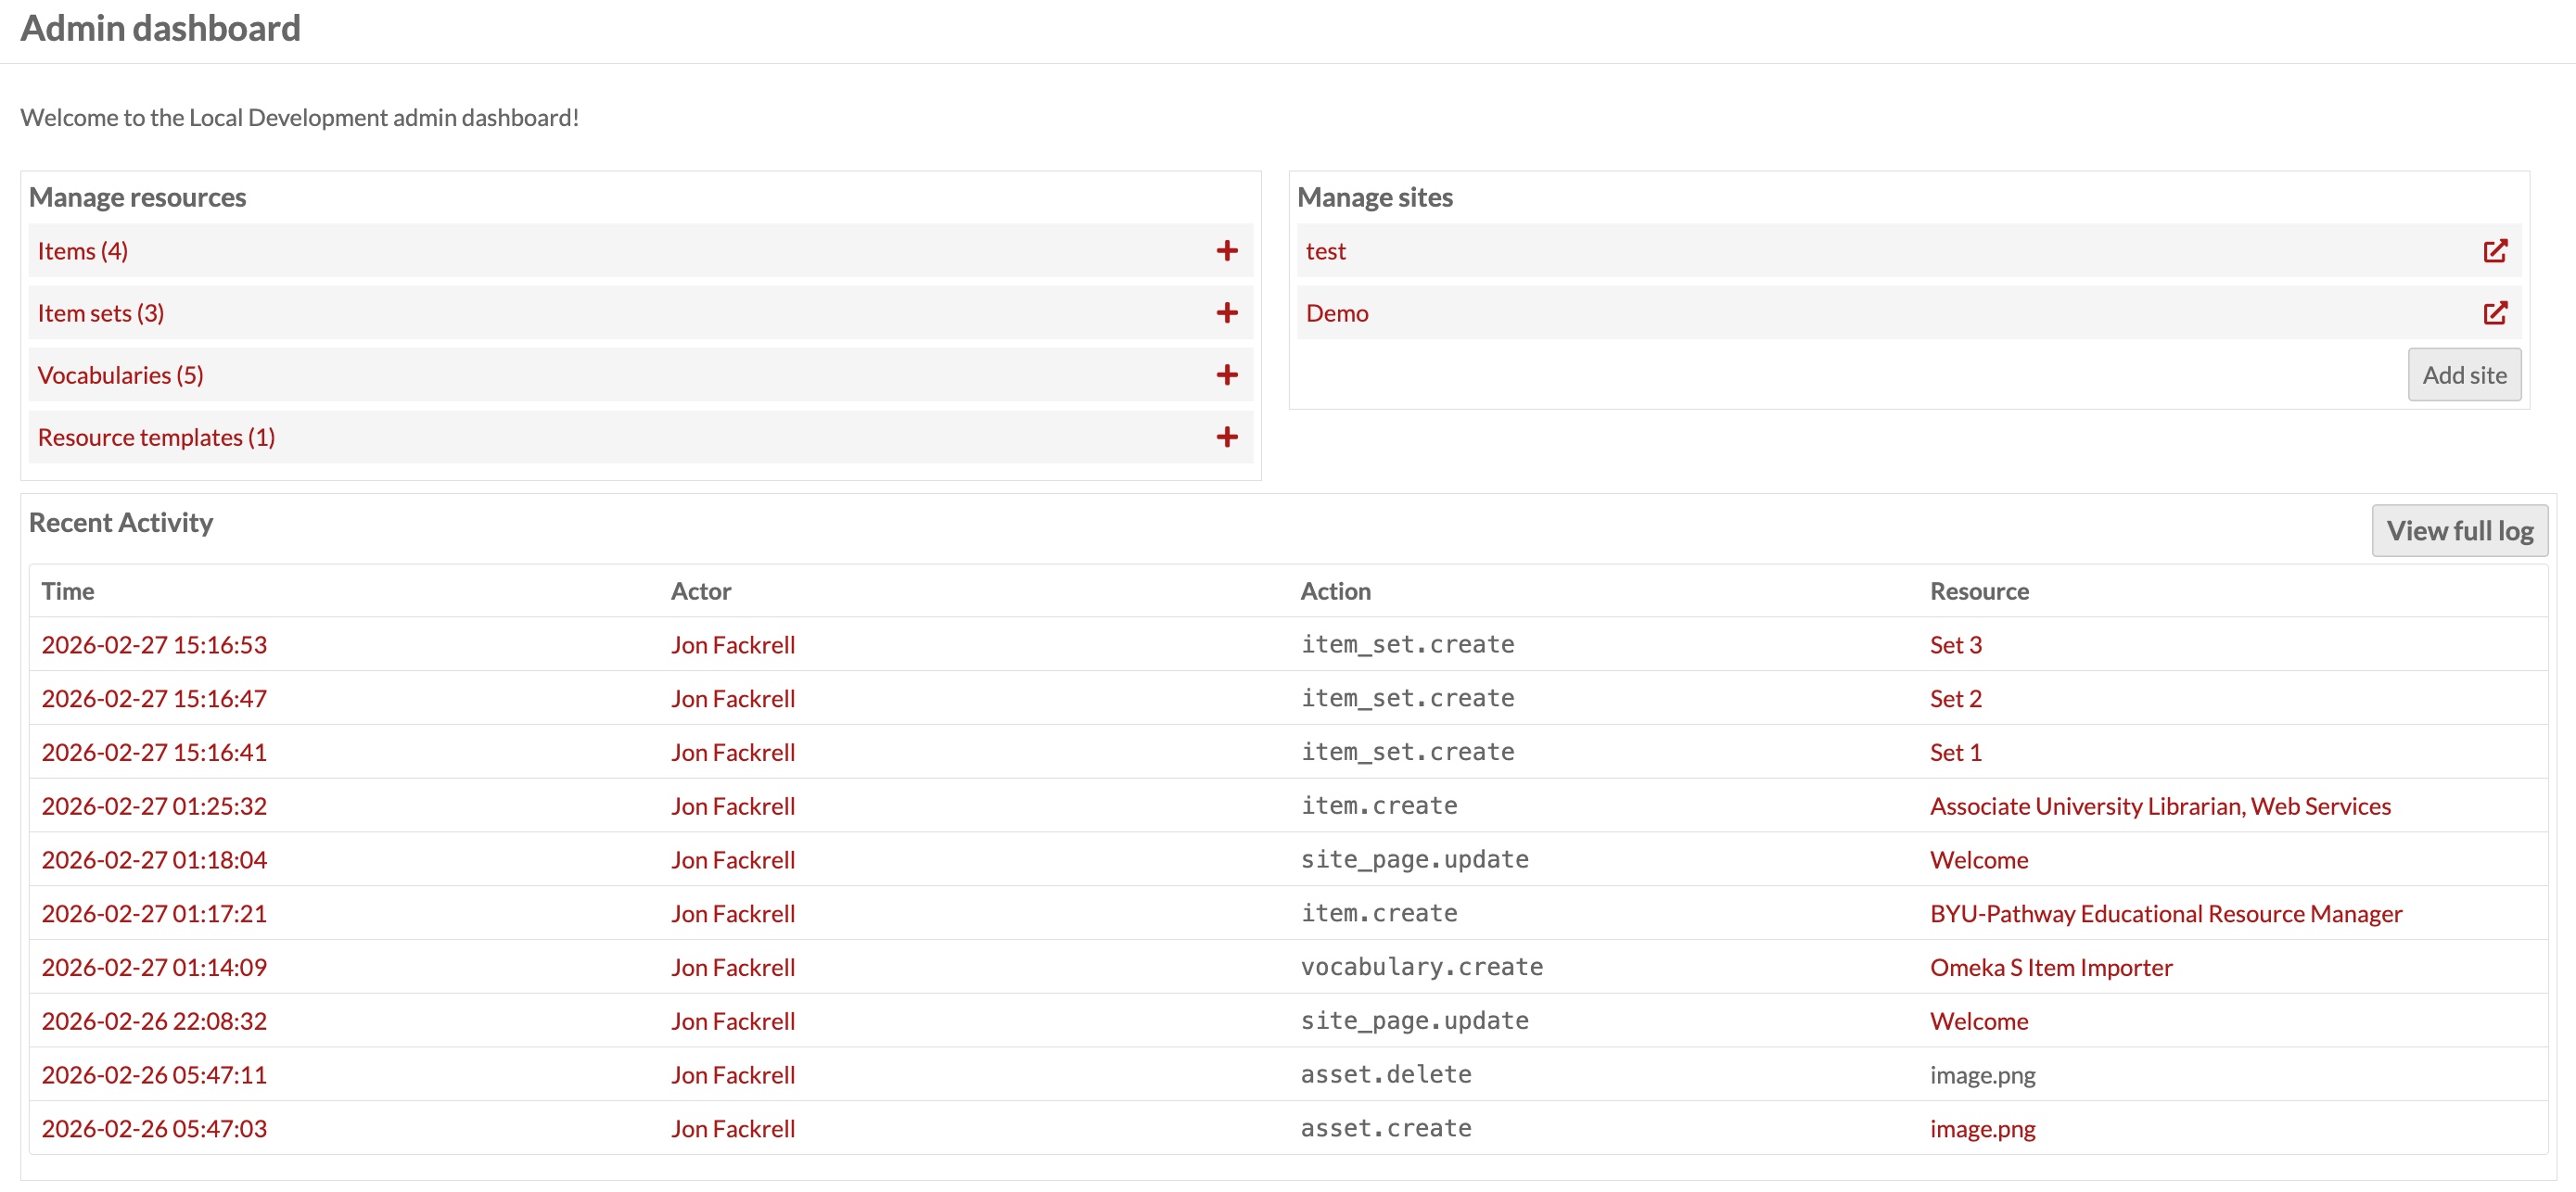Click the plus icon next to Vocabularies
2576x1192 pixels.
coord(1227,375)
